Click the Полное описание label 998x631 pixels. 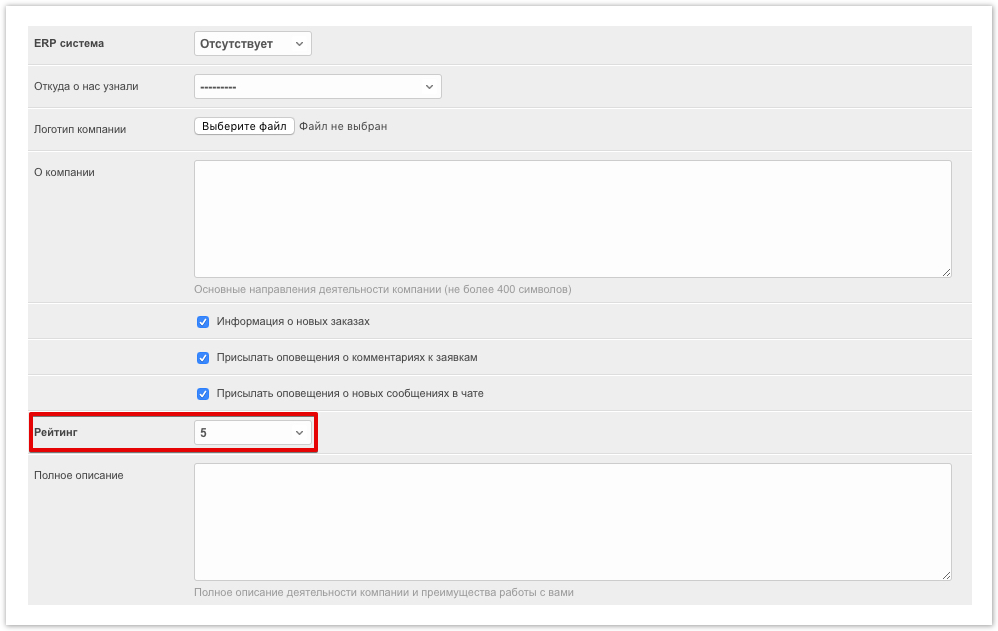79,475
